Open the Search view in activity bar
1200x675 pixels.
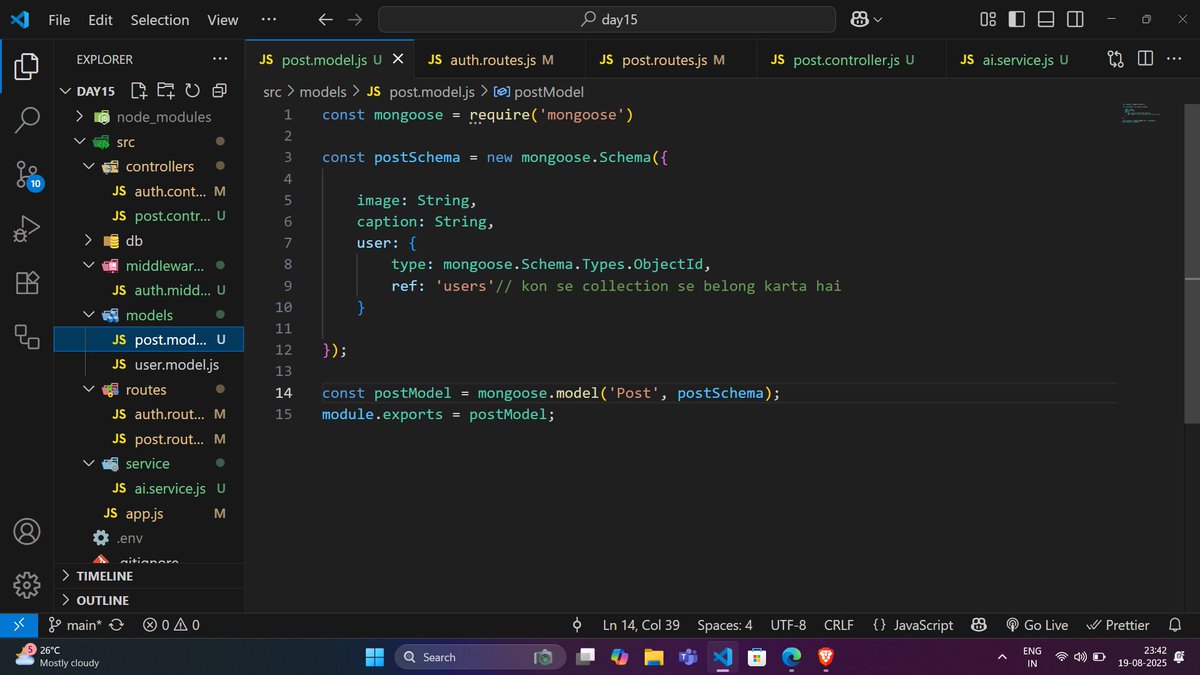[x=27, y=120]
